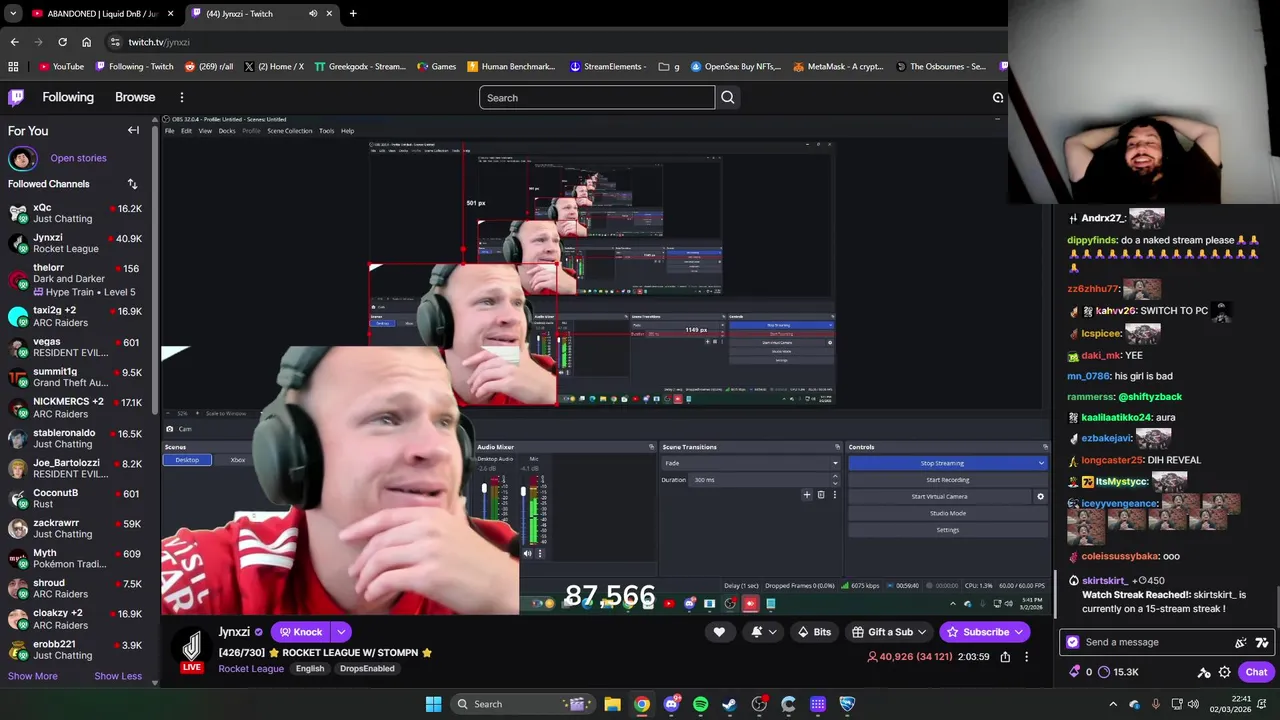Click the party popper icon in chat box
This screenshot has height=720, width=1280.
[x=1241, y=642]
